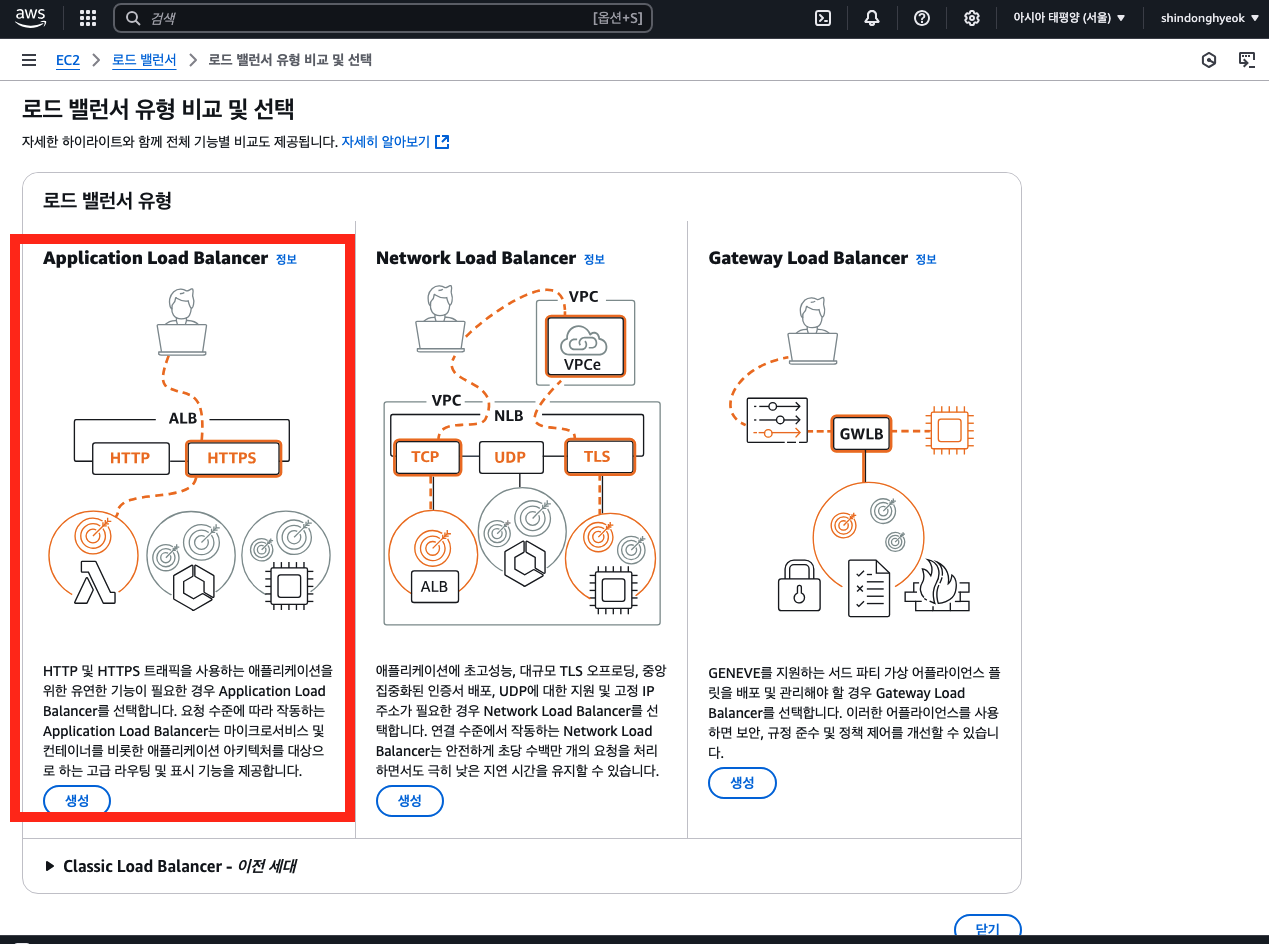Click the ALB target box in NLB diagram

click(434, 586)
